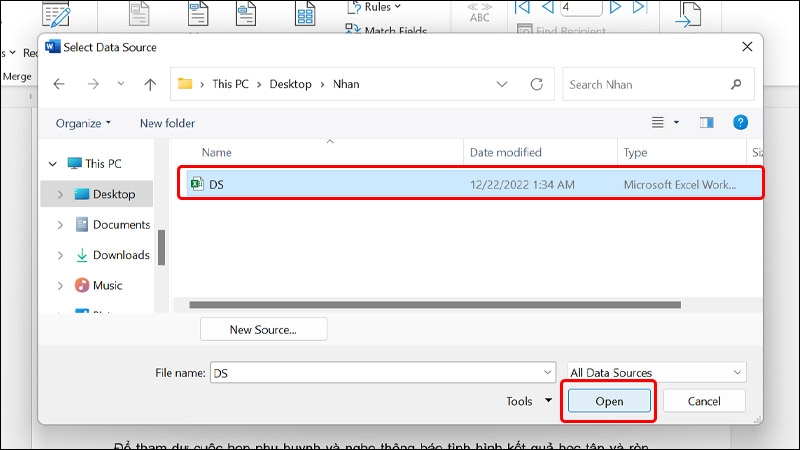This screenshot has height=450, width=800.
Task: Click Insert Merge Field grid icon in ribbon
Action: click(305, 14)
